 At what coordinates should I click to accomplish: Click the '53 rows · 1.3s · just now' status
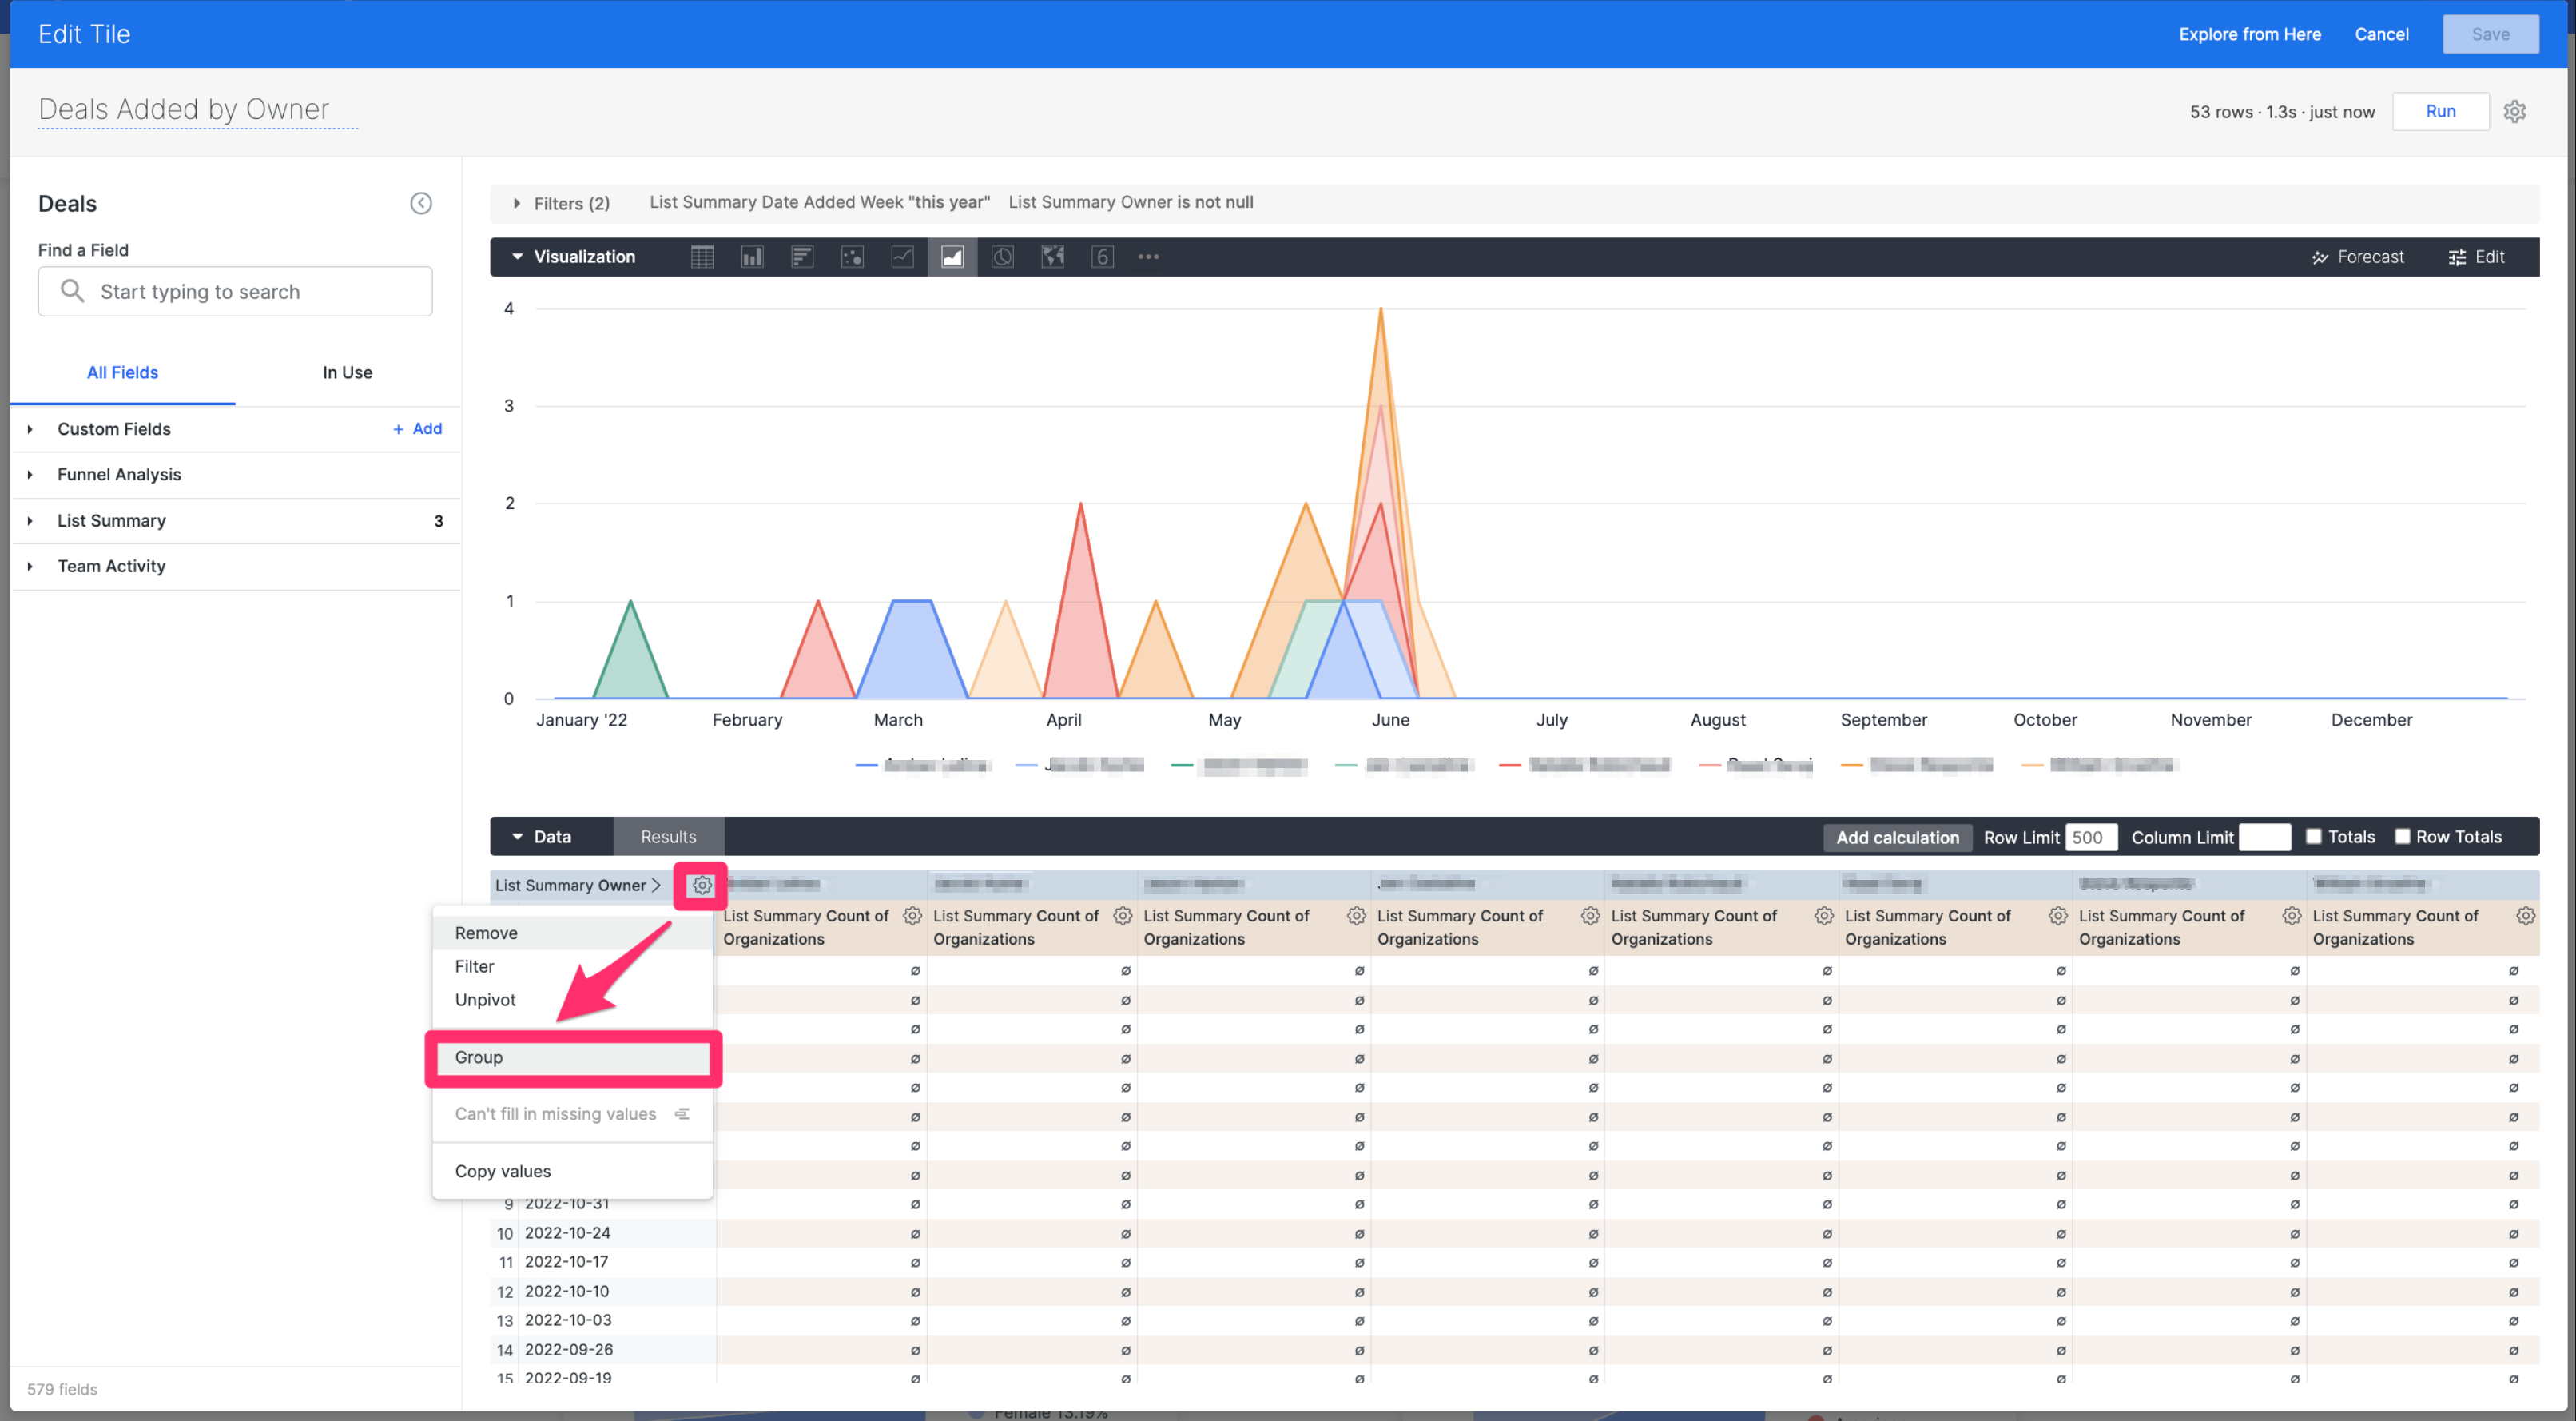[2282, 112]
